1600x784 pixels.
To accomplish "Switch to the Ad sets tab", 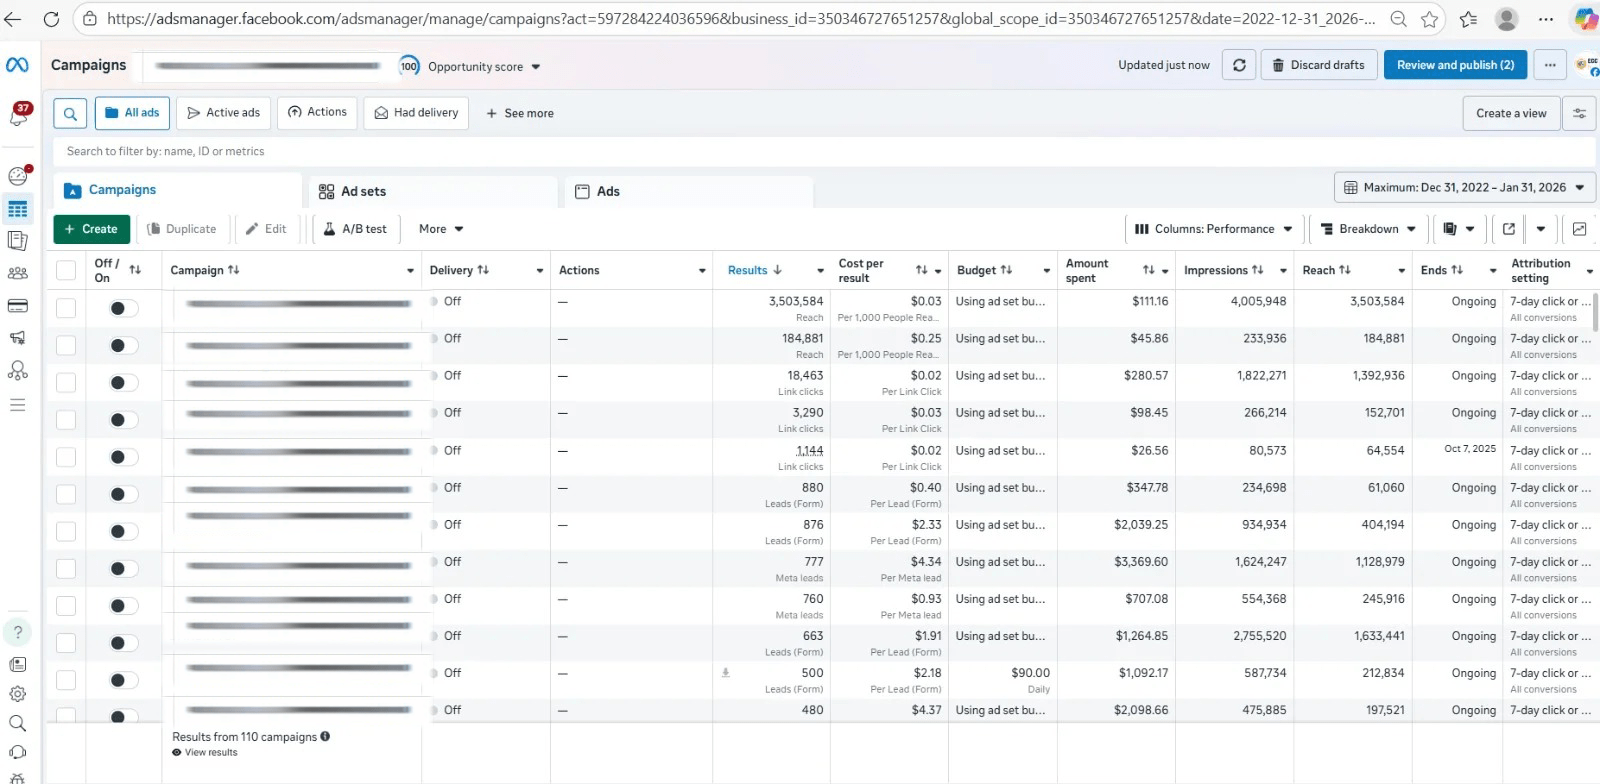I will click(x=363, y=191).
